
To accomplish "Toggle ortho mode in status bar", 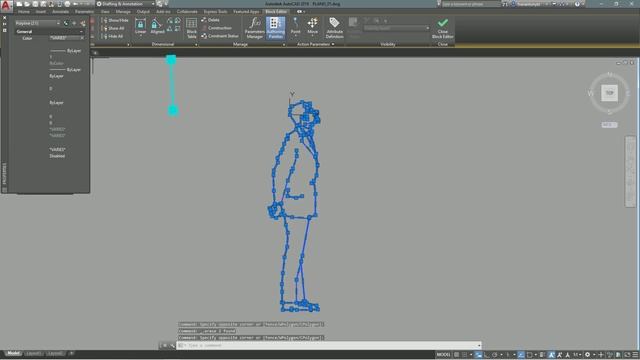I will pyautogui.click(x=487, y=355).
